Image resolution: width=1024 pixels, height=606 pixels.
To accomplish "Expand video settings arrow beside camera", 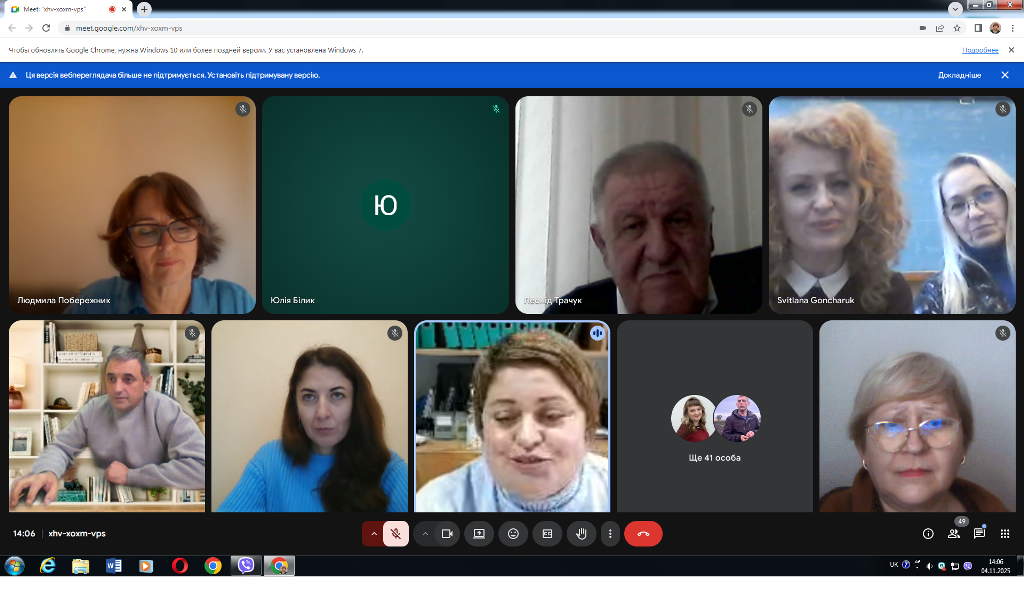I will tap(425, 534).
